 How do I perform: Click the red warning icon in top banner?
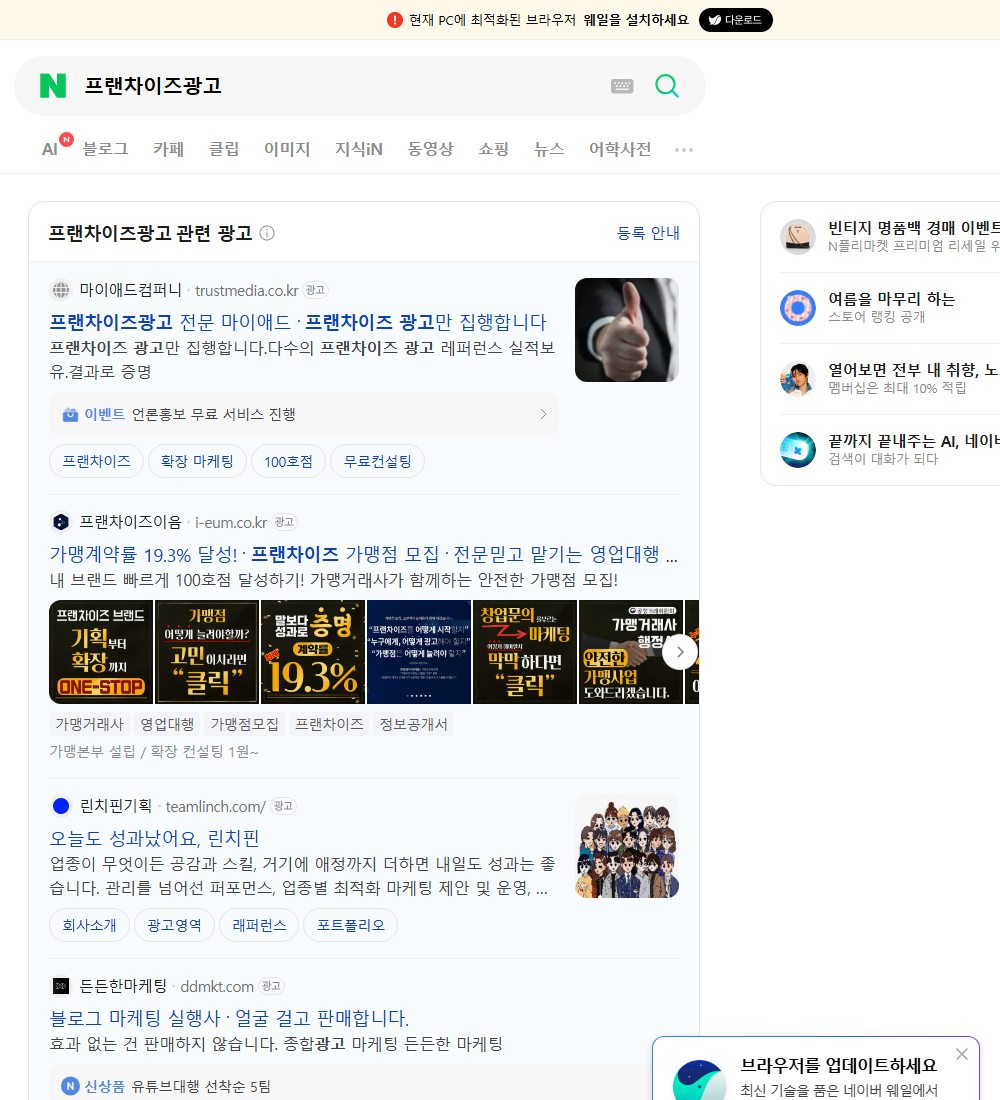point(395,20)
